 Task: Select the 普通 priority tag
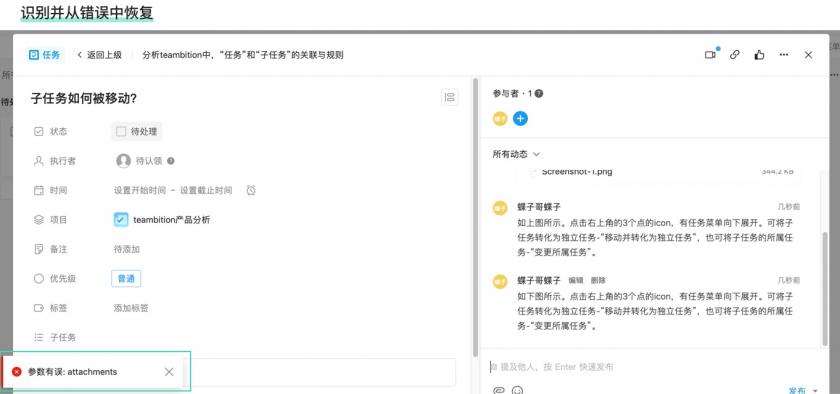(126, 279)
